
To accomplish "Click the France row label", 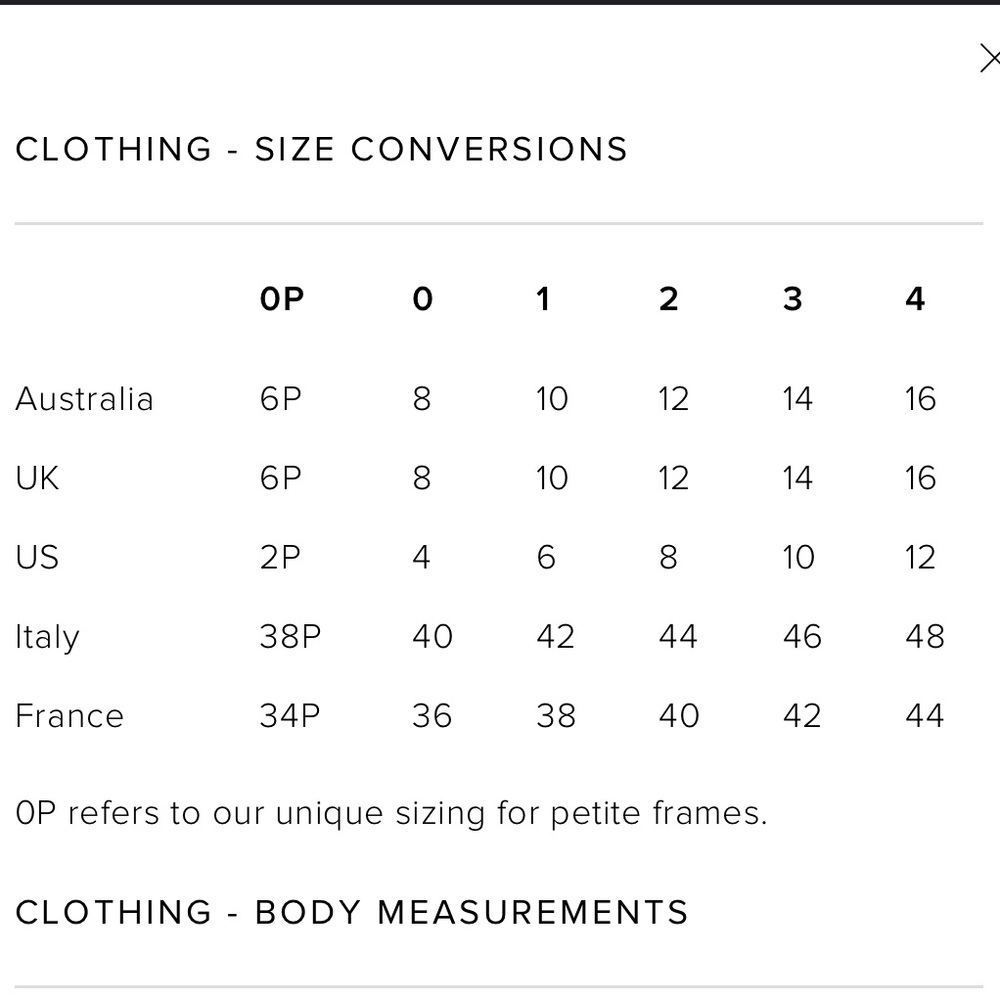I will (69, 716).
